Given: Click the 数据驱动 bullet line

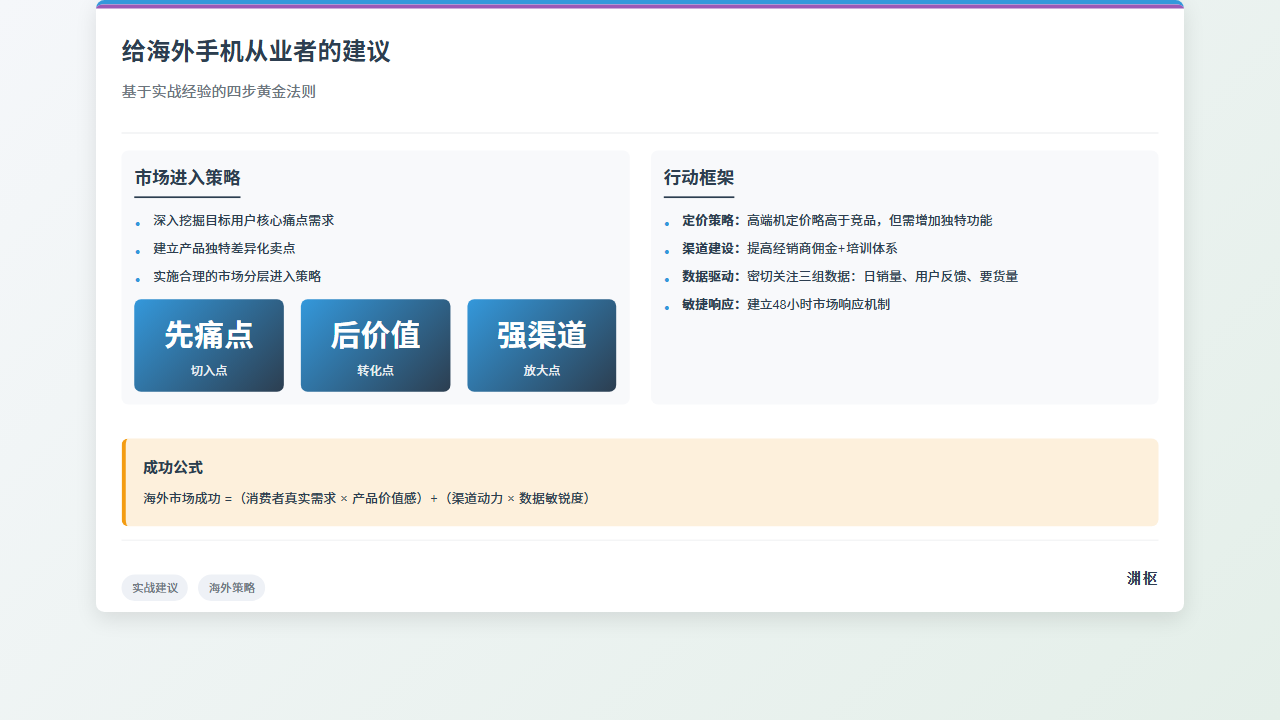Looking at the screenshot, I should (x=850, y=277).
